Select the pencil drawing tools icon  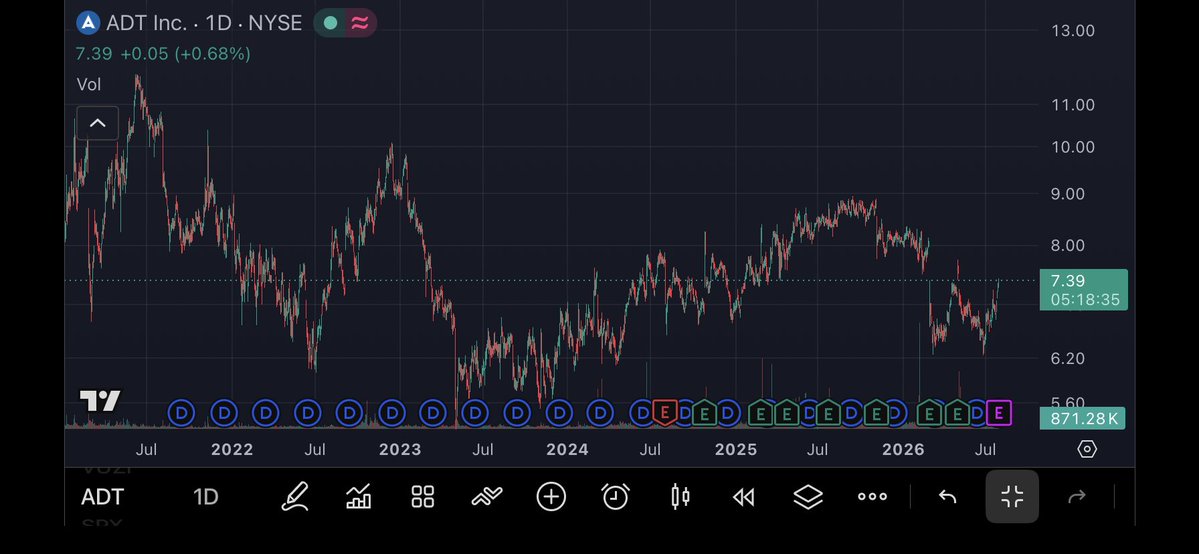pos(294,497)
